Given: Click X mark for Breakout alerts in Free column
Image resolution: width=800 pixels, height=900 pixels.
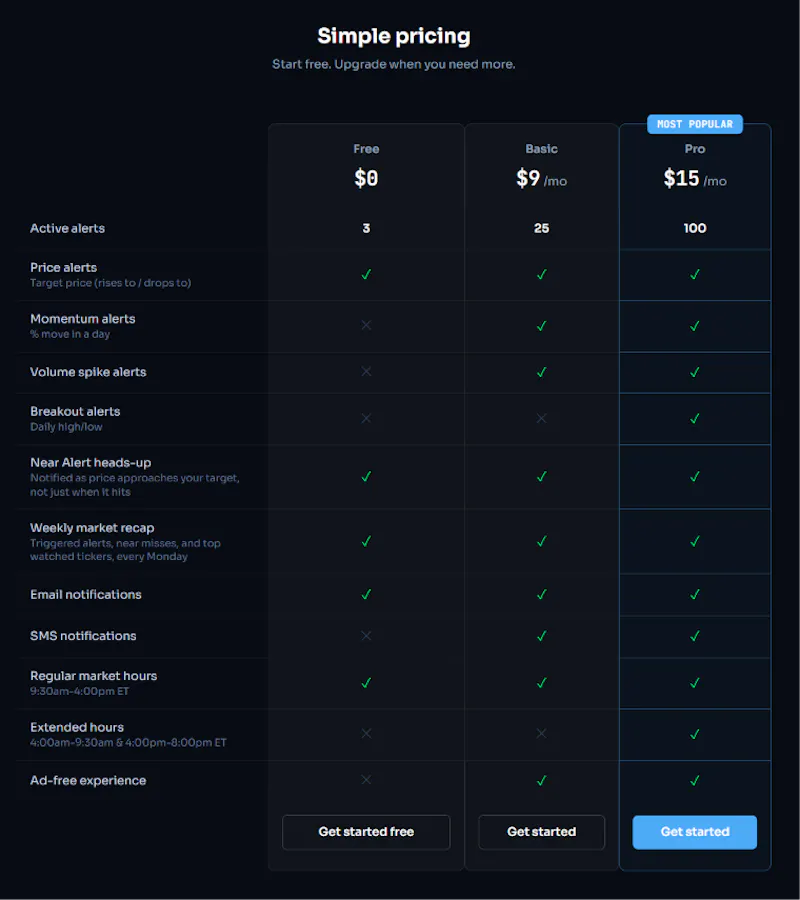Looking at the screenshot, I should [366, 418].
